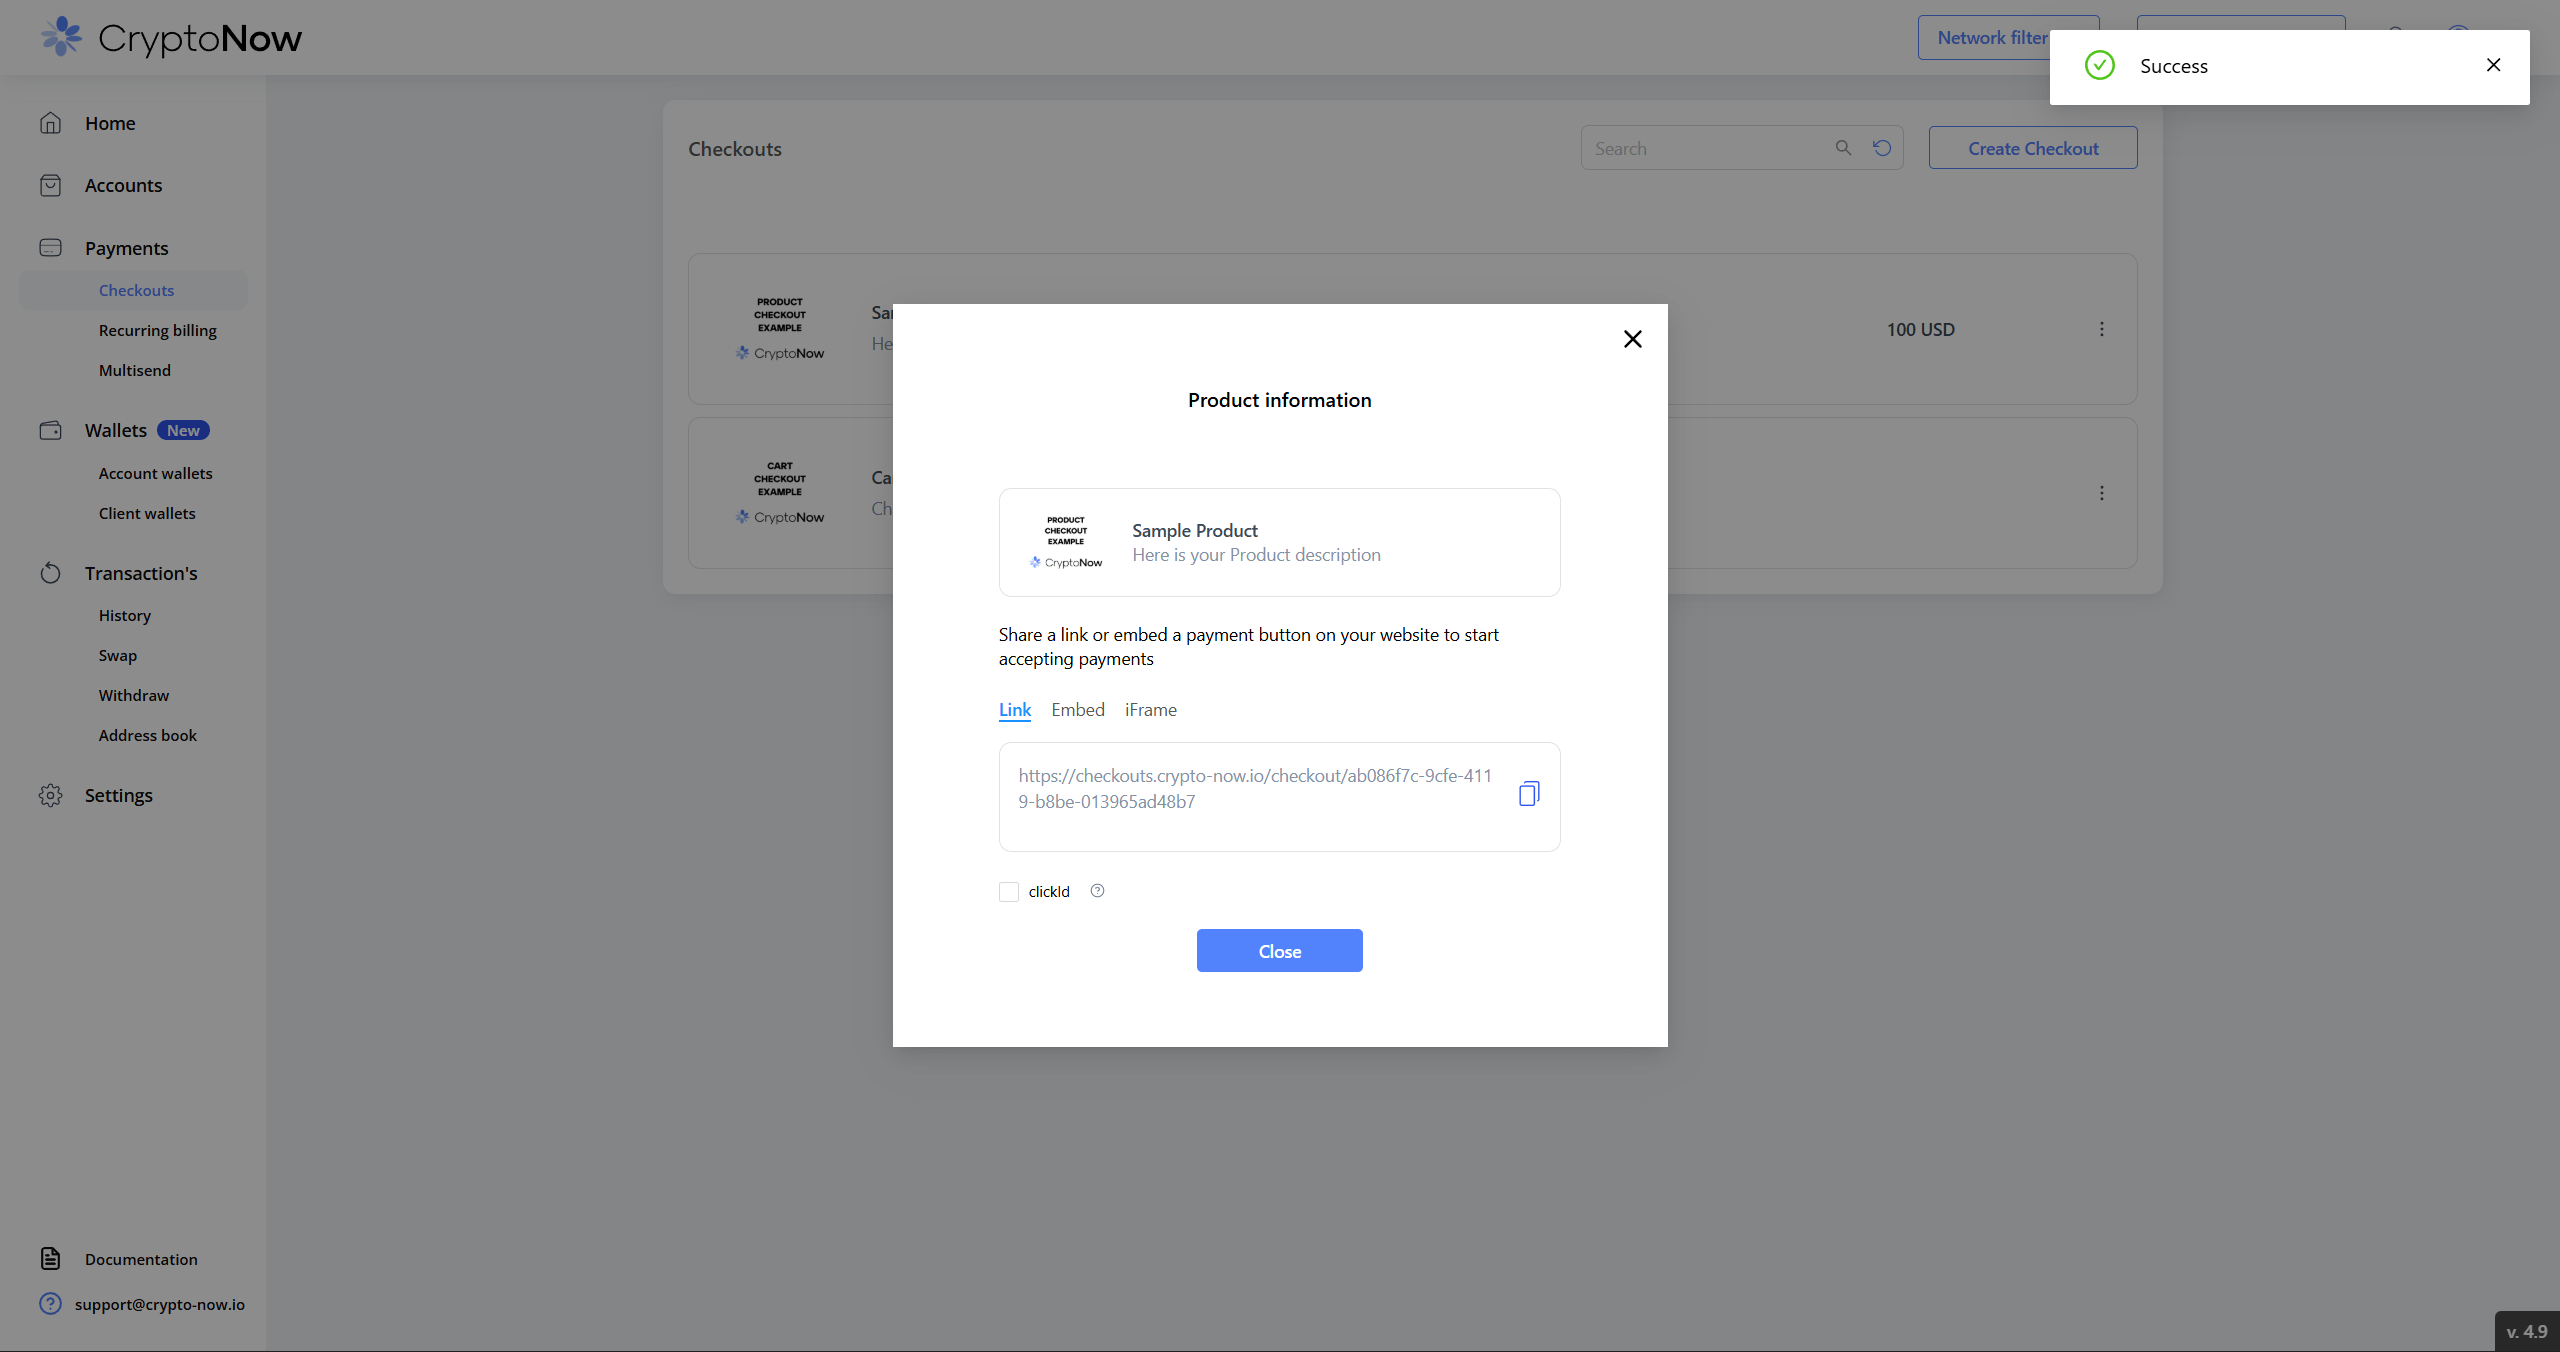This screenshot has height=1352, width=2560.
Task: Click the New badge next to Wallets
Action: tap(183, 430)
